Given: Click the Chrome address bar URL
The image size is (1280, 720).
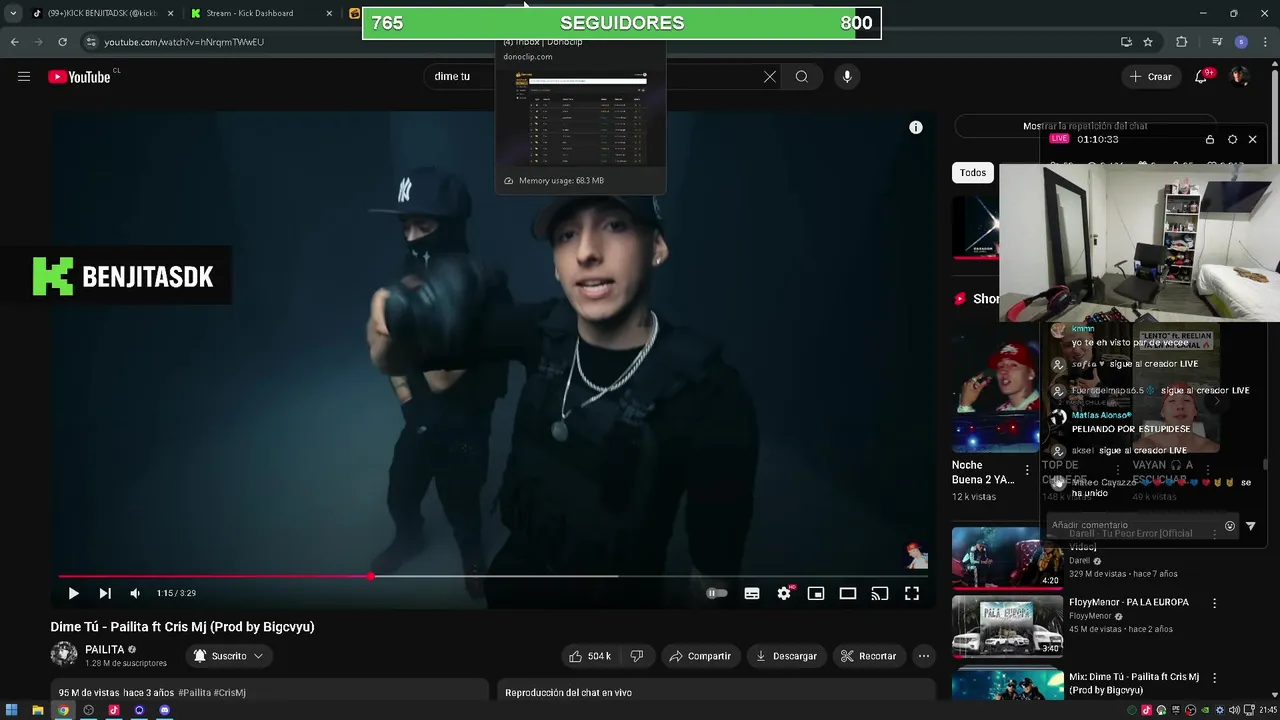Looking at the screenshot, I should [x=184, y=42].
